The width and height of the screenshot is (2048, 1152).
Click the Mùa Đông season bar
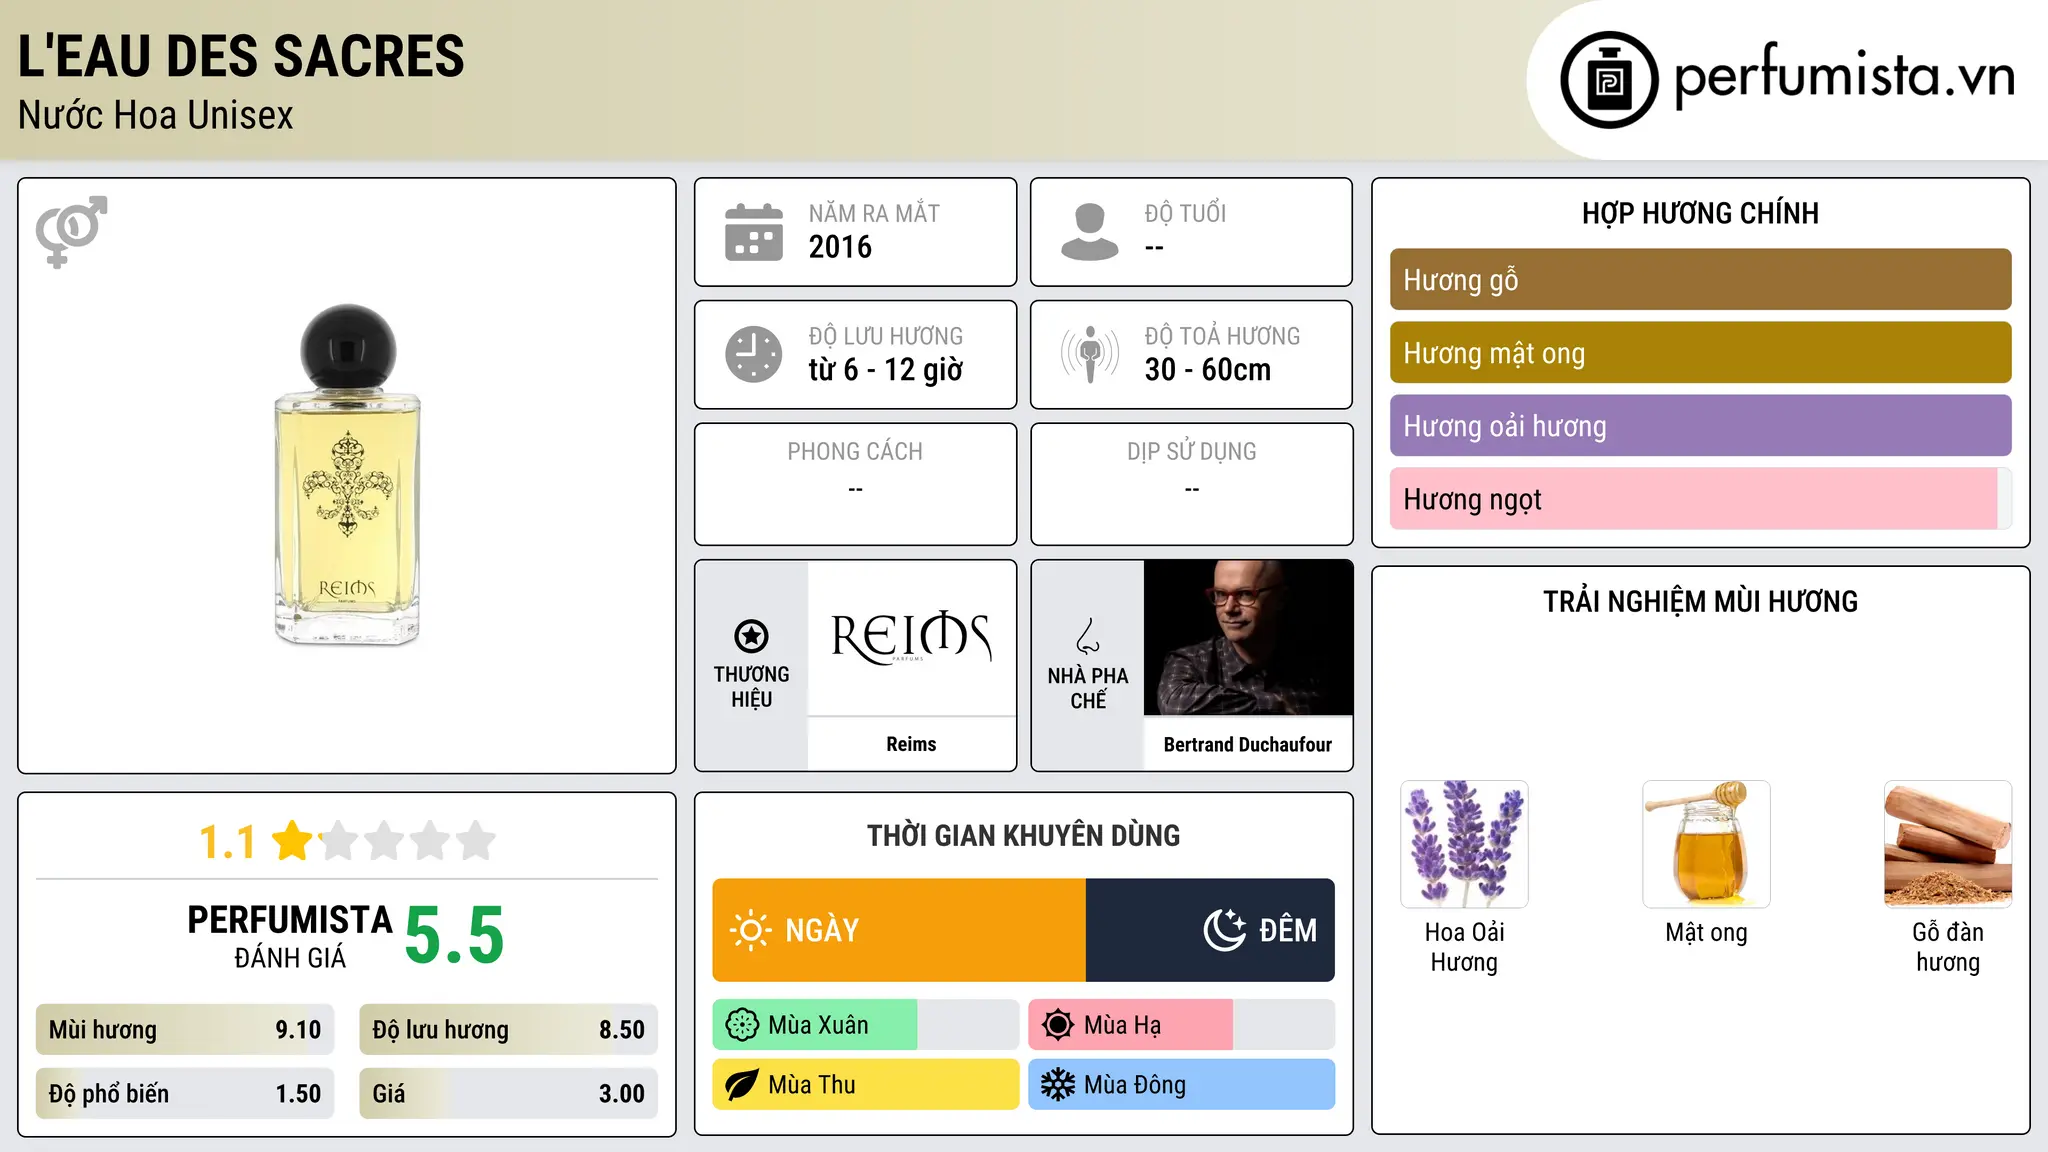pos(1182,1085)
